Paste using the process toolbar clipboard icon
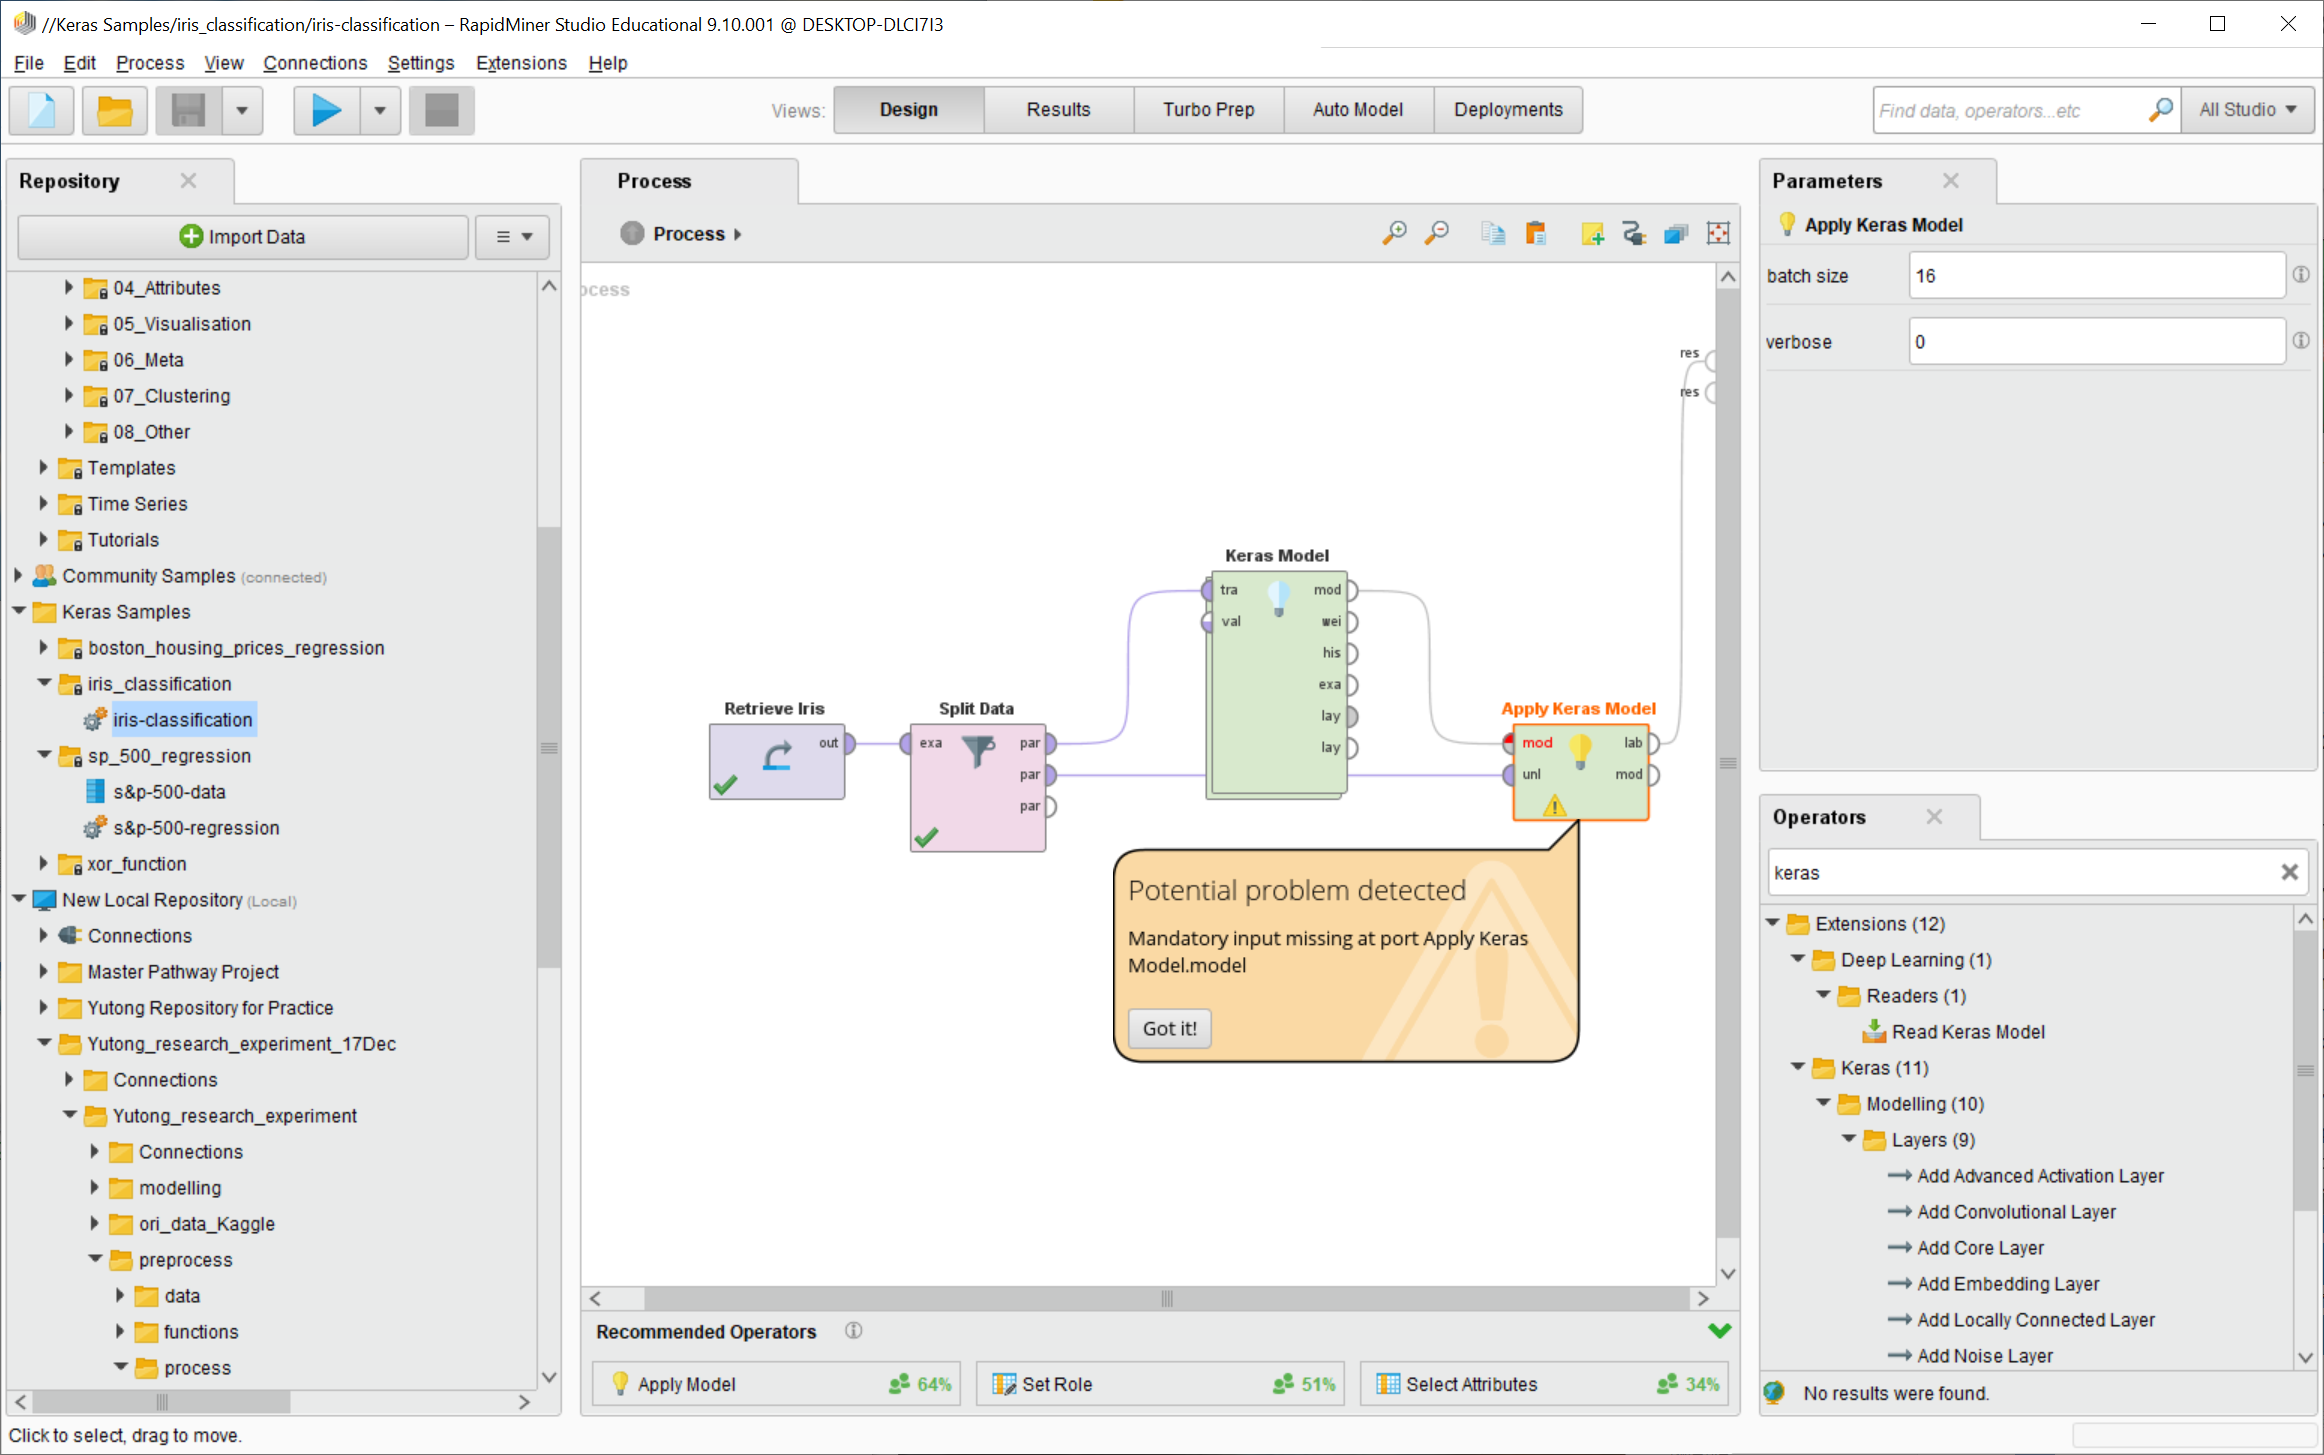2324x1455 pixels. tap(1536, 233)
